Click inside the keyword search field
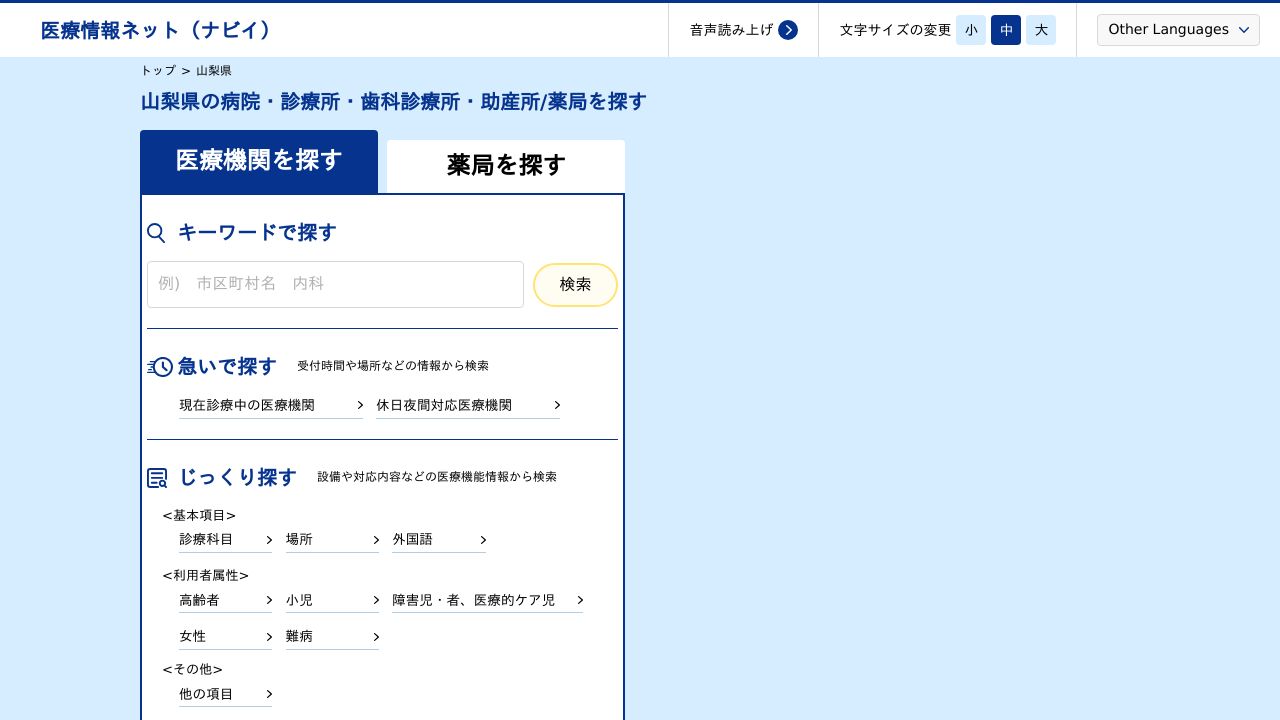This screenshot has height=720, width=1280. tap(335, 284)
